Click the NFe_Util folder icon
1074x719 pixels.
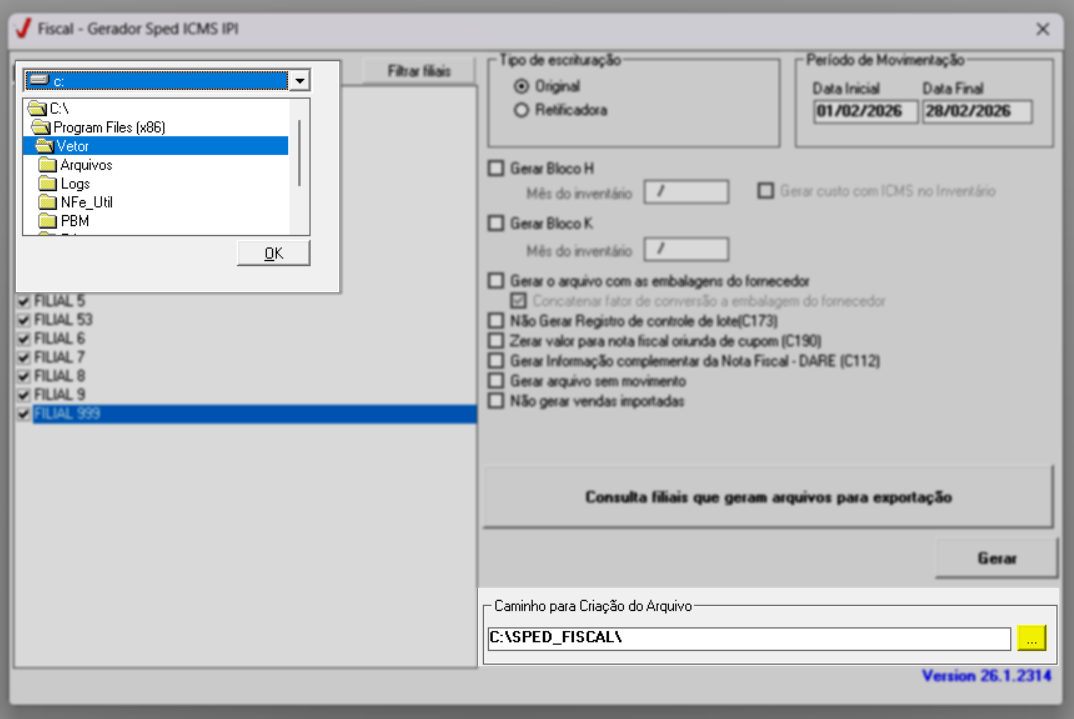coord(47,202)
